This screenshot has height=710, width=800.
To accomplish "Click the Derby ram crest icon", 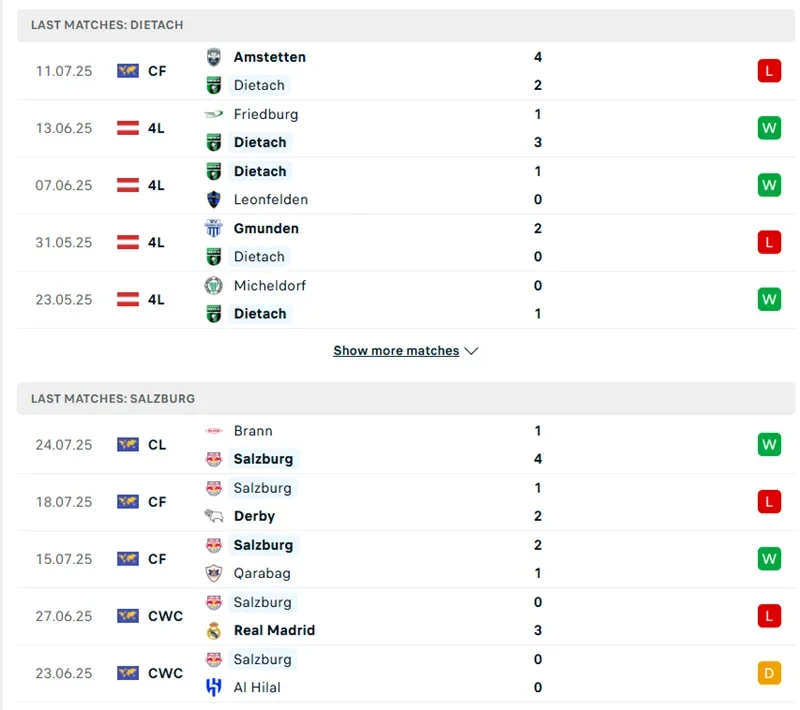I will coord(213,516).
